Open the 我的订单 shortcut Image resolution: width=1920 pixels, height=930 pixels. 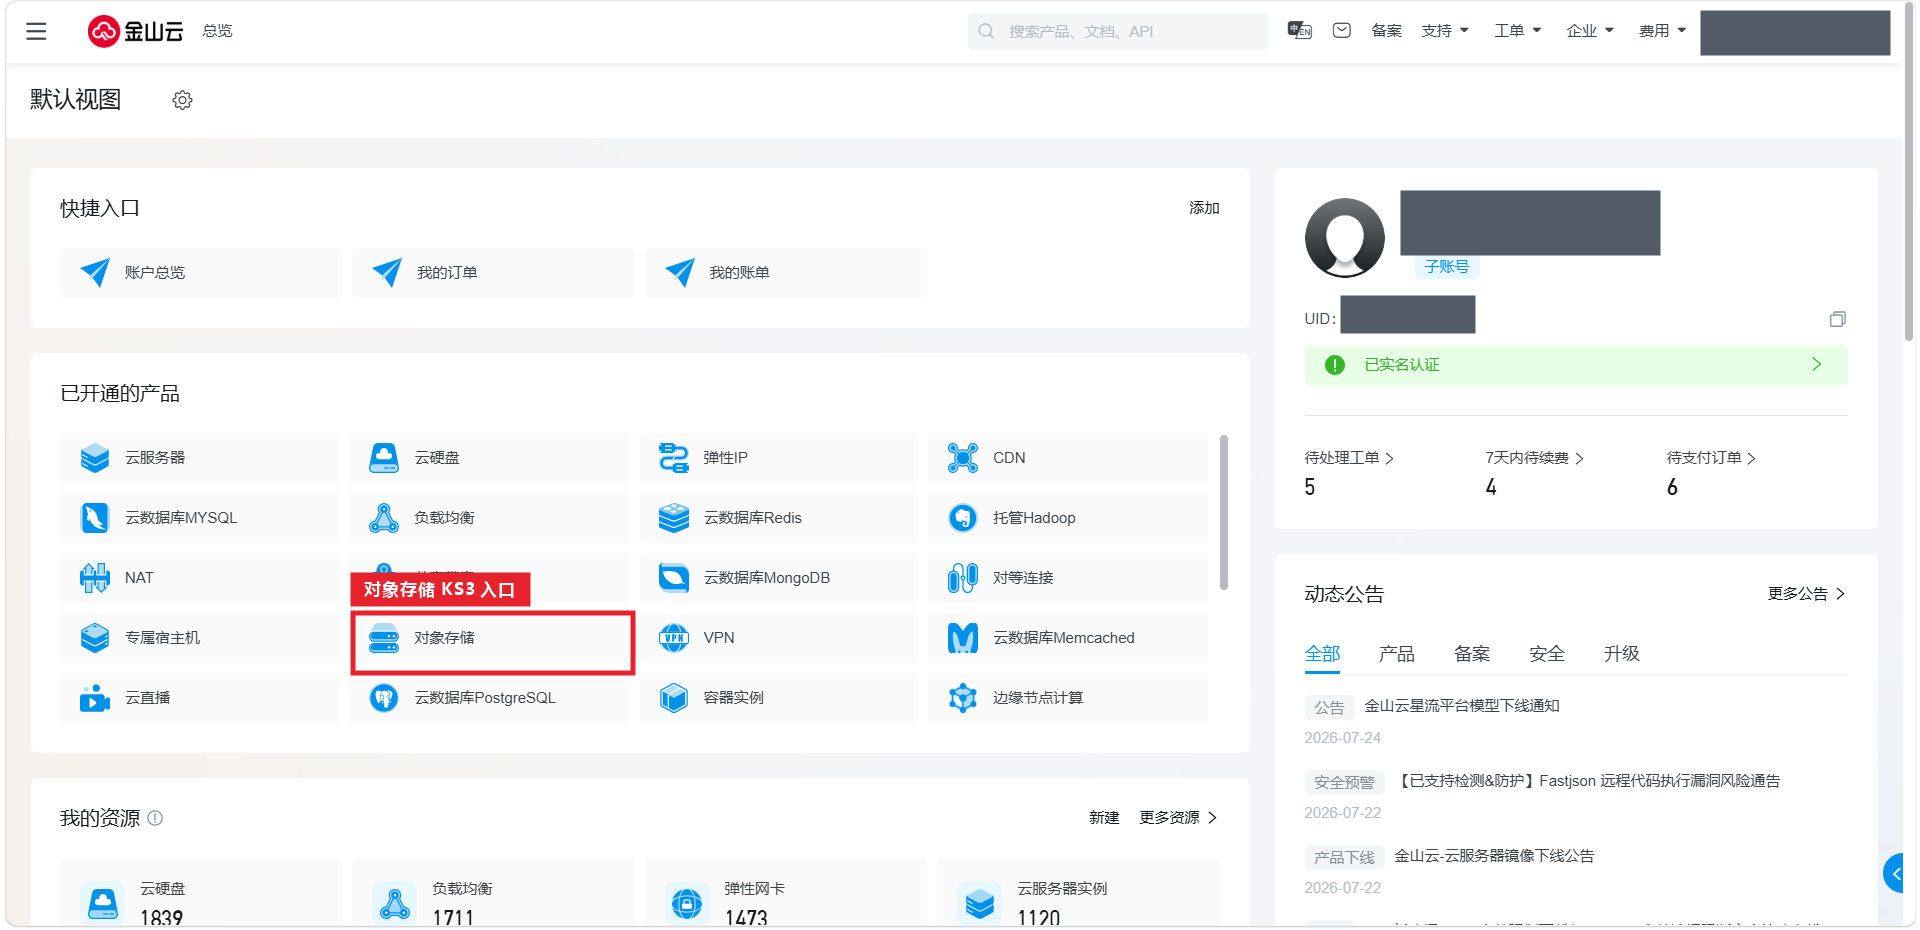[x=493, y=273]
